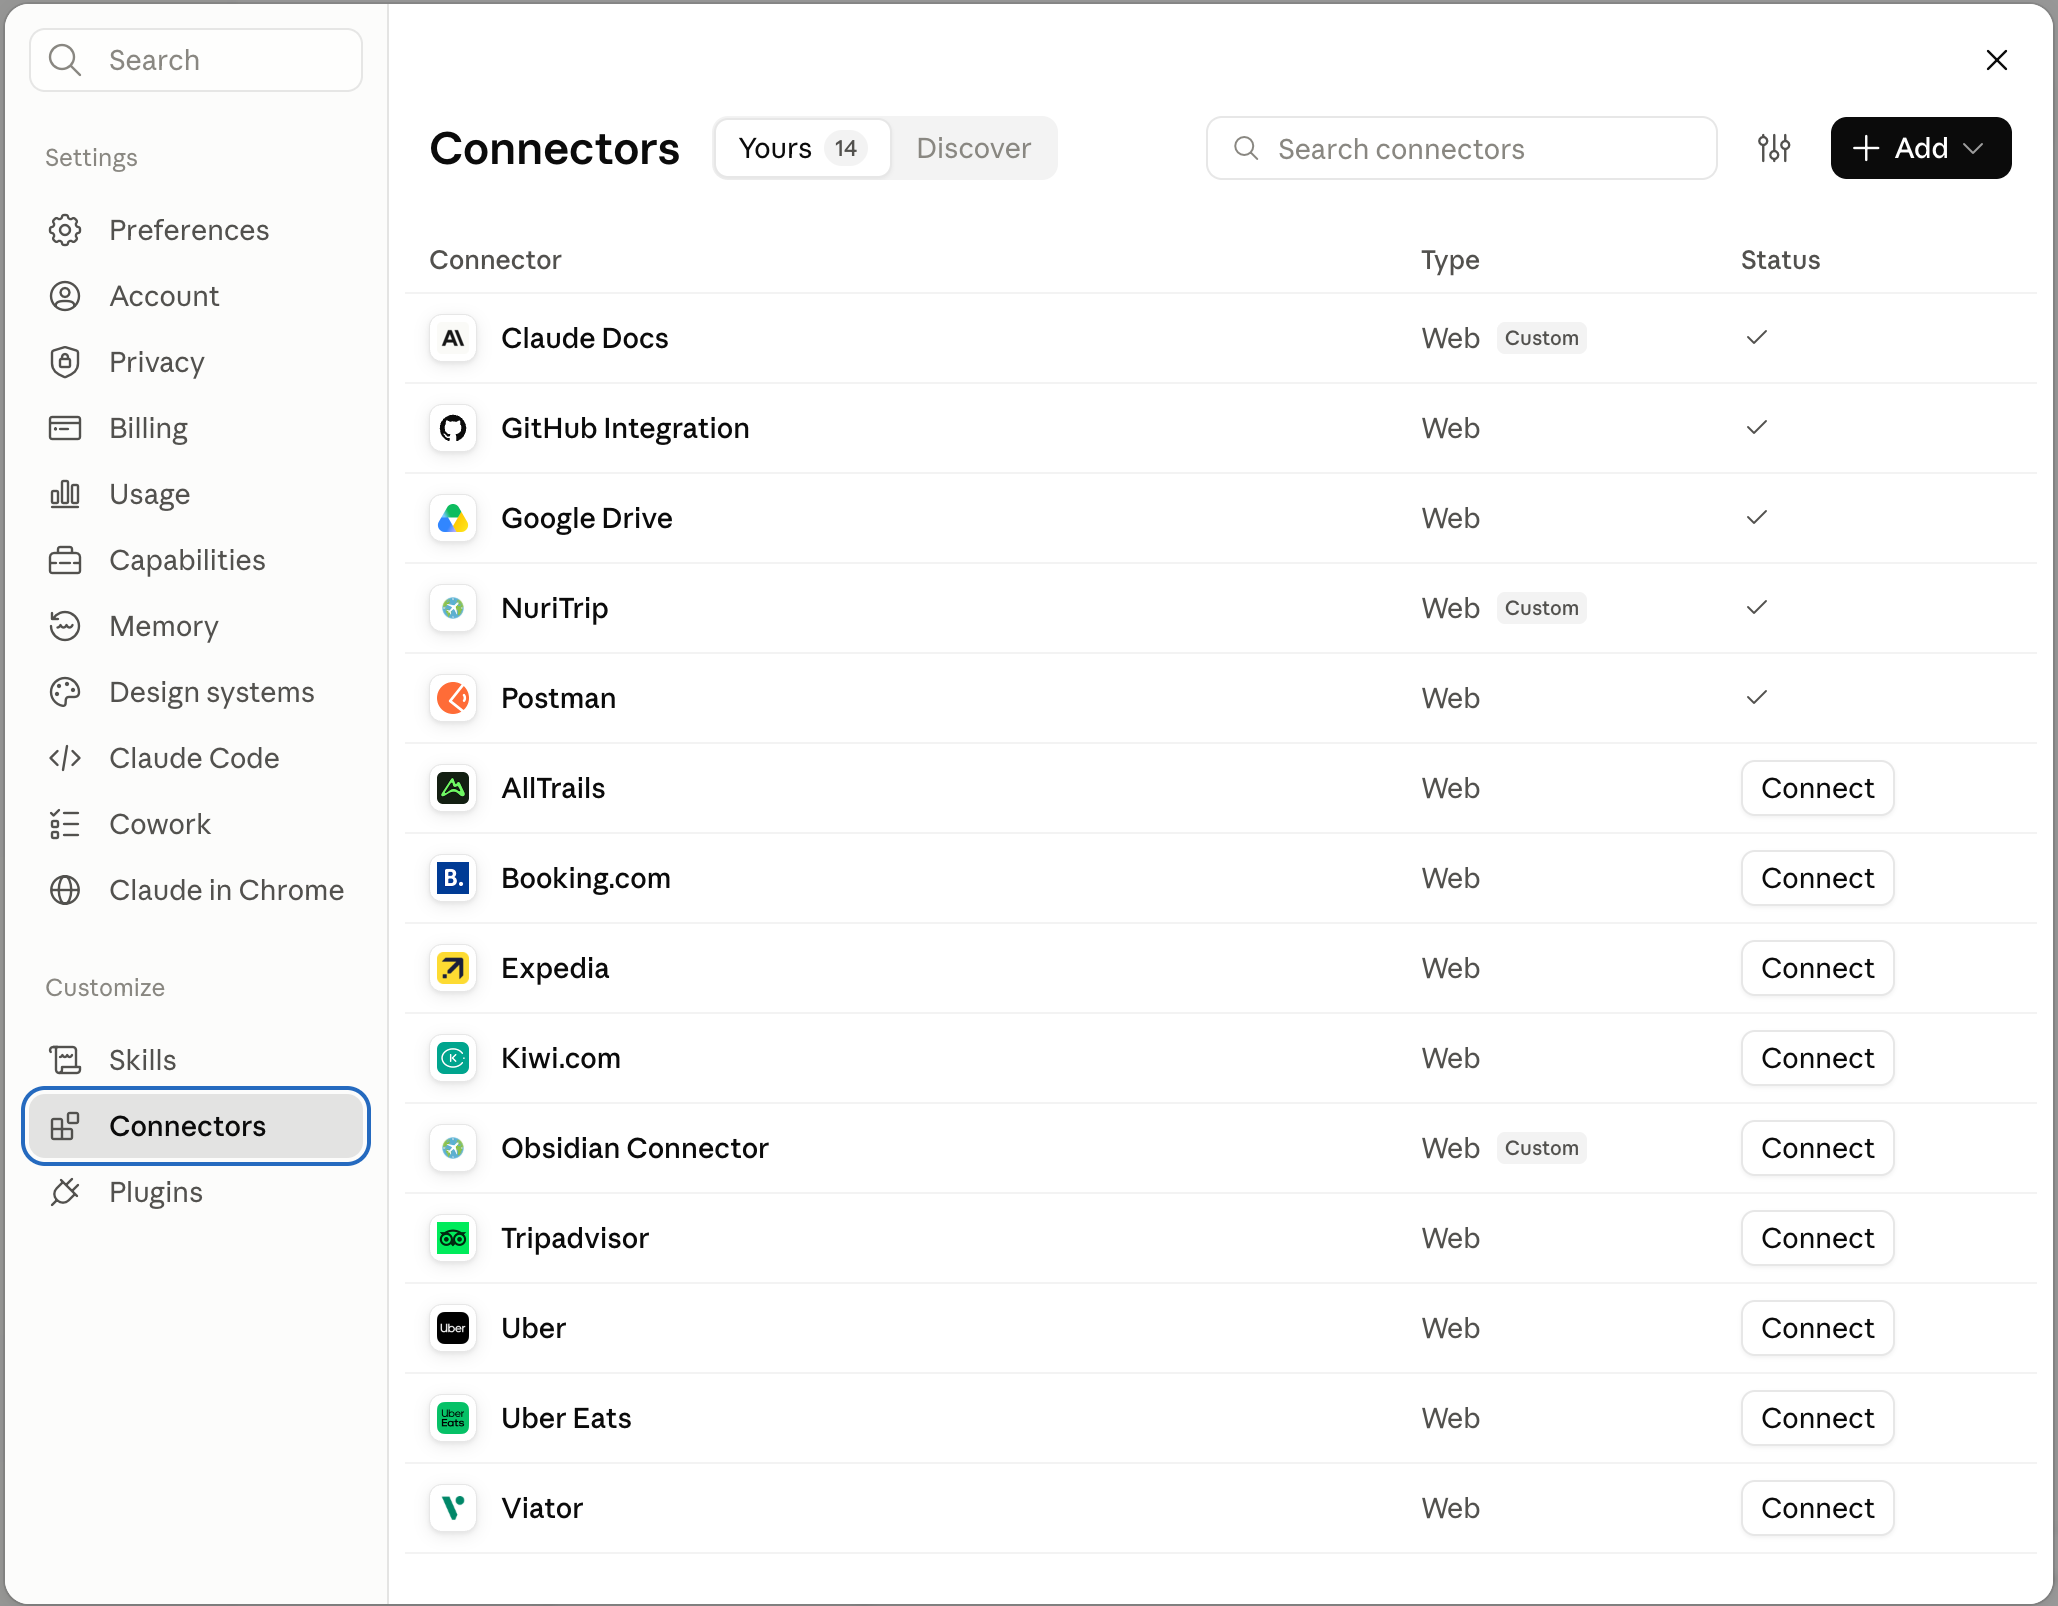This screenshot has height=1606, width=2058.
Task: Click the Kiwi.com logo icon
Action: [x=453, y=1058]
